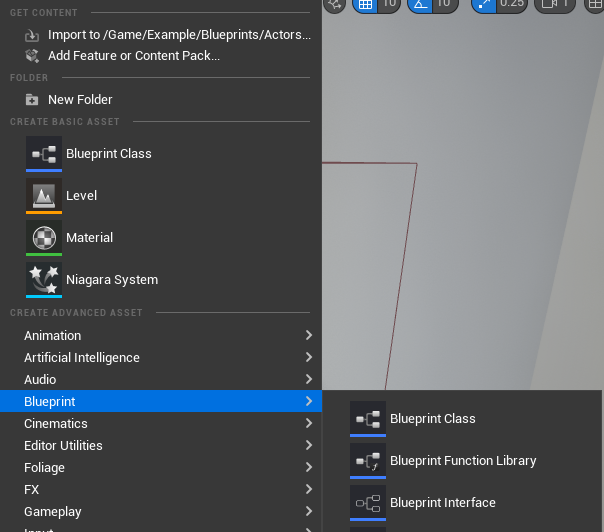
Task: Open the scale snap value 0.25
Action: point(512,4)
